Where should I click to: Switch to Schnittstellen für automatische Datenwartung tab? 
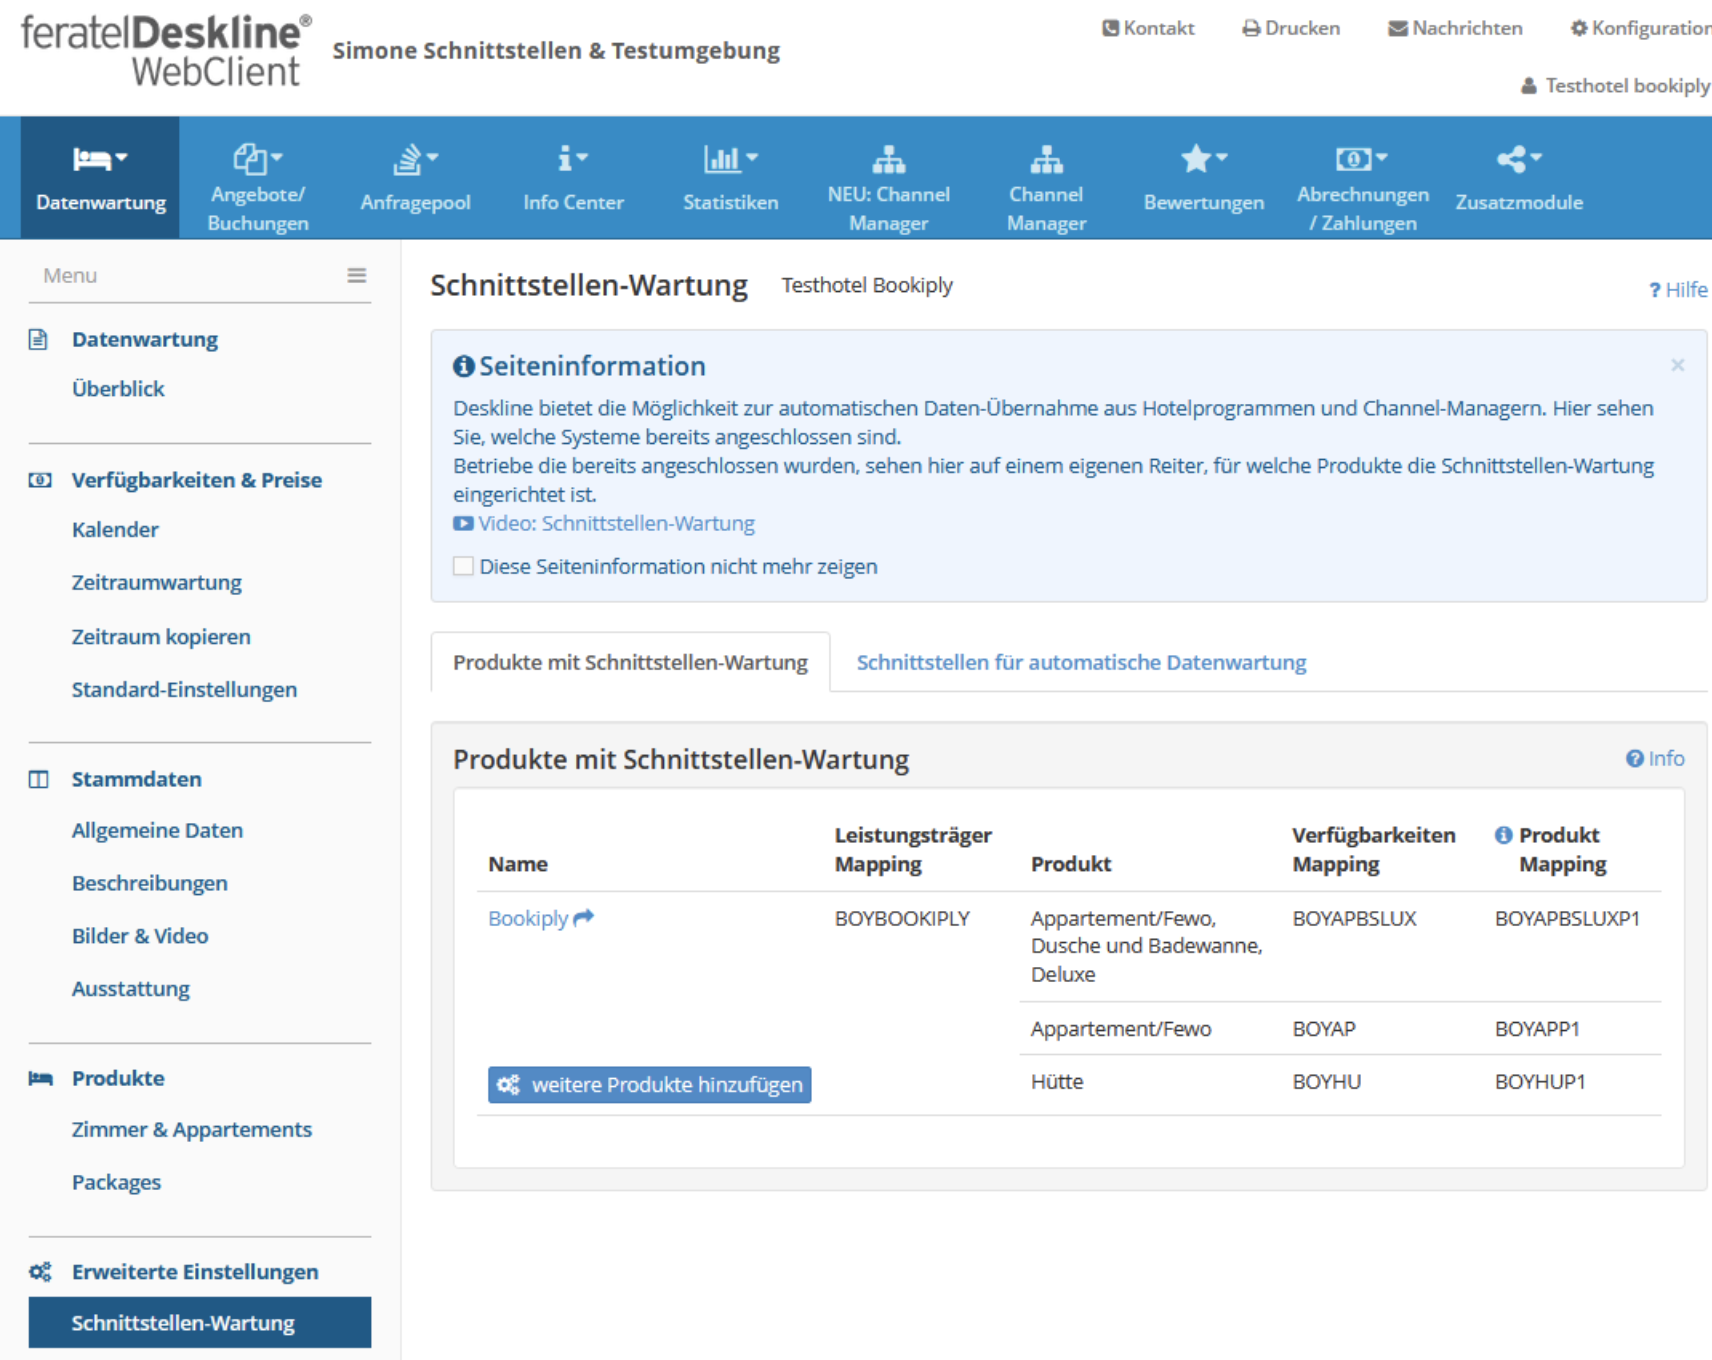pos(1081,662)
